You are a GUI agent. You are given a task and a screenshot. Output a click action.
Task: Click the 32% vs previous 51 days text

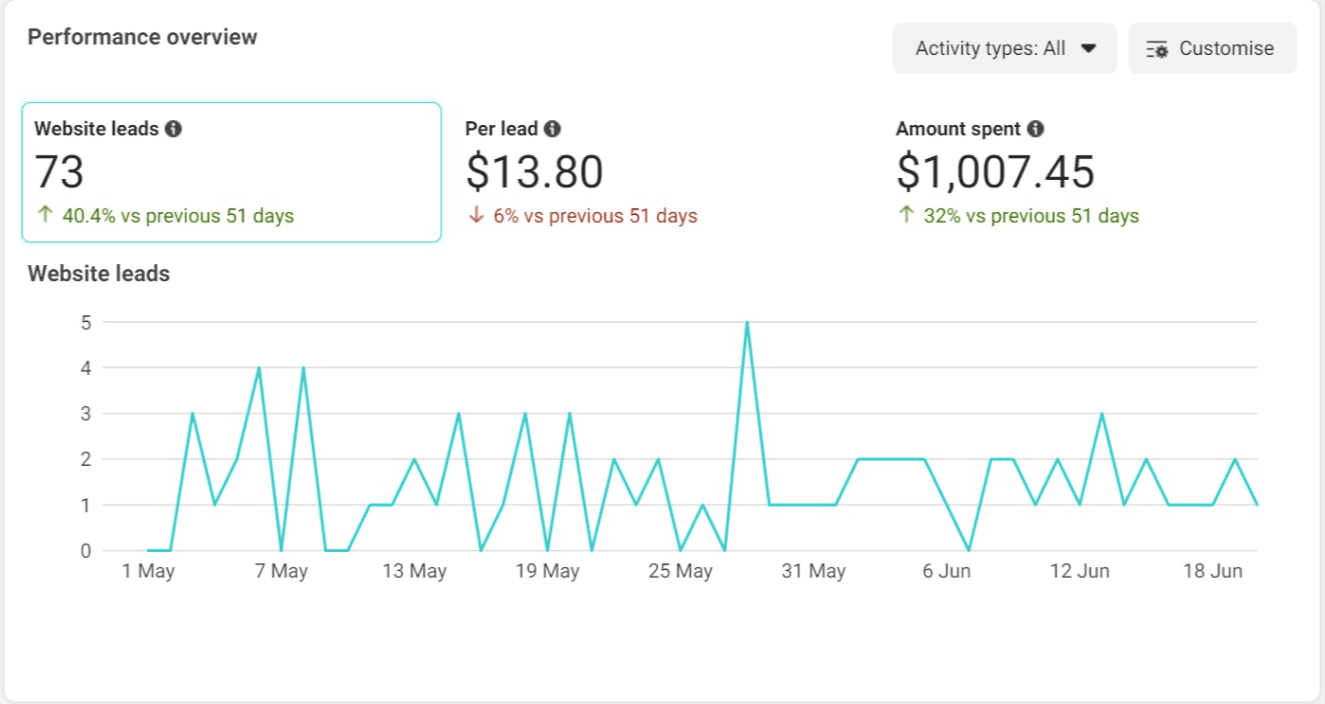1031,216
